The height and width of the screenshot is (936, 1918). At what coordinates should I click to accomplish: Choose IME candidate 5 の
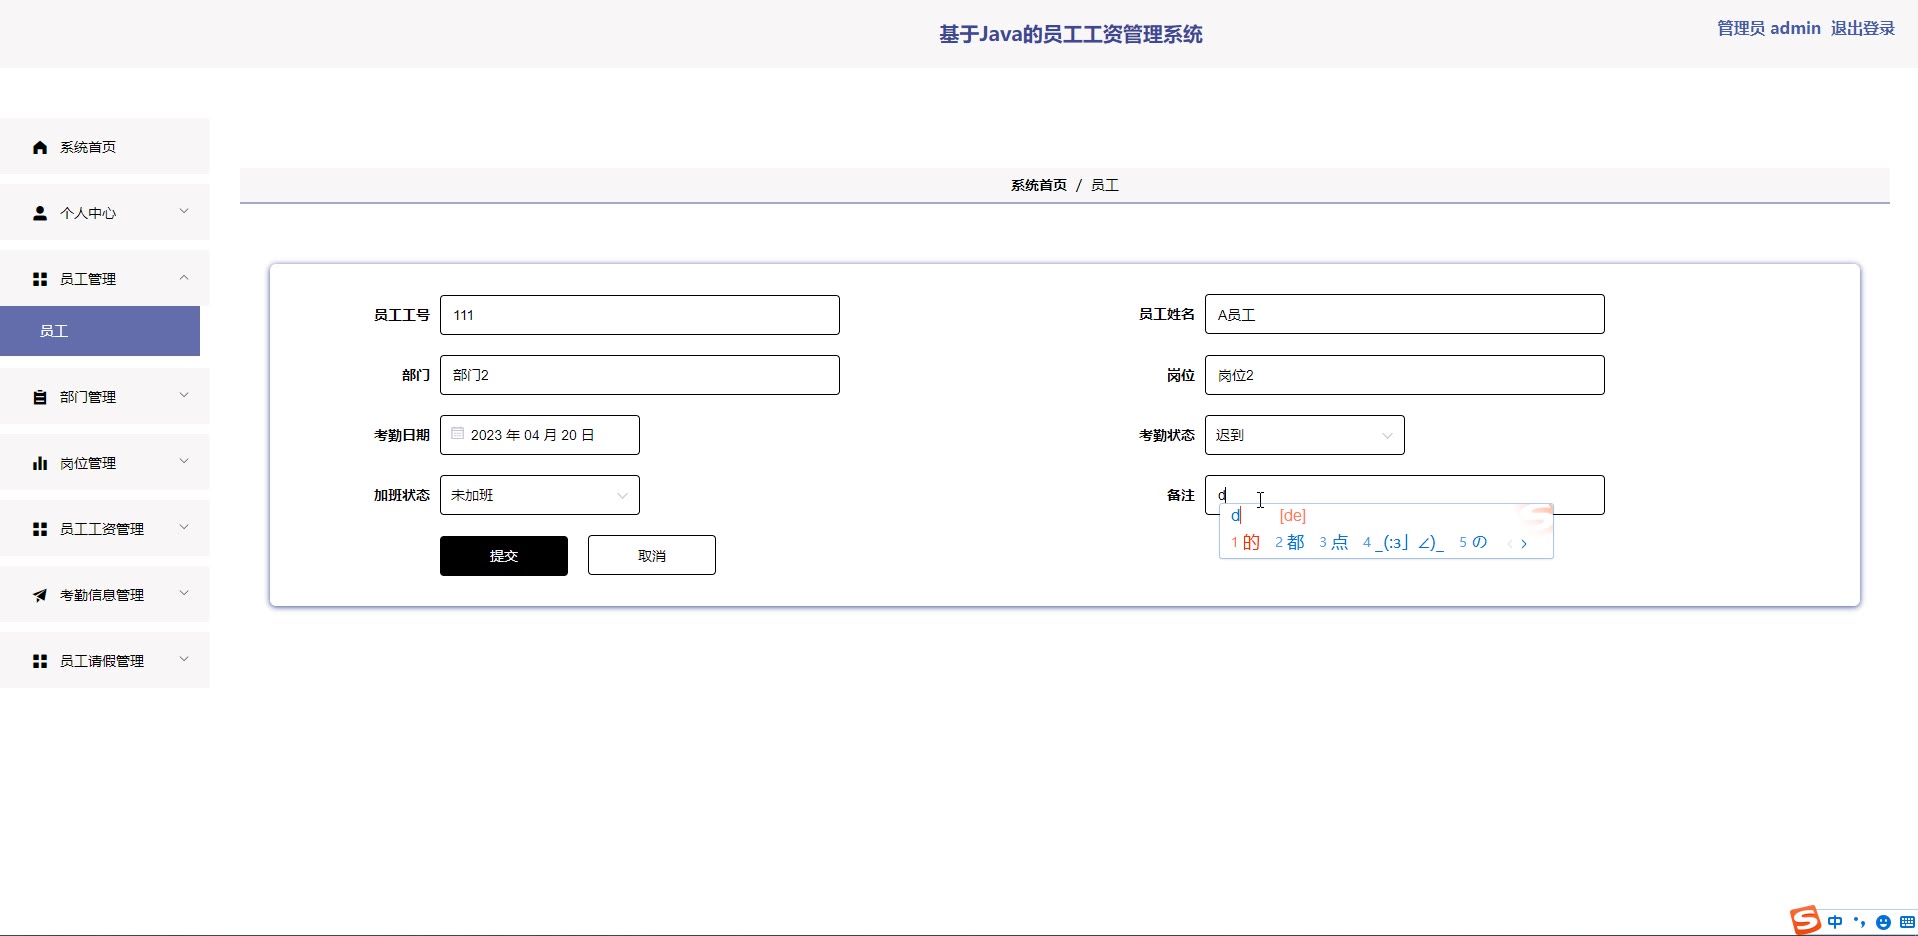(1473, 542)
